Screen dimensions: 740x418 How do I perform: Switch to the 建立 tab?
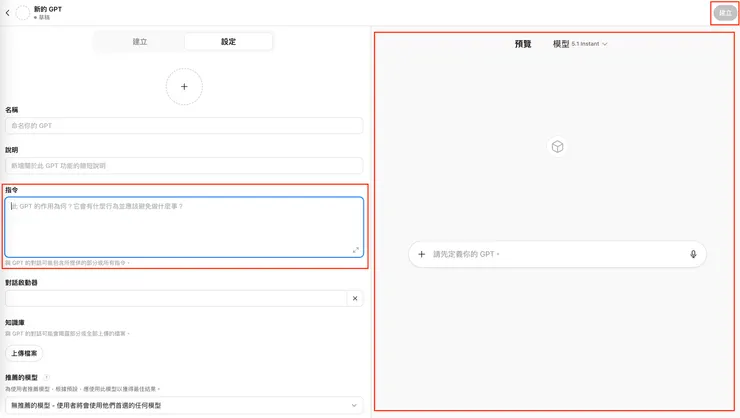click(140, 42)
